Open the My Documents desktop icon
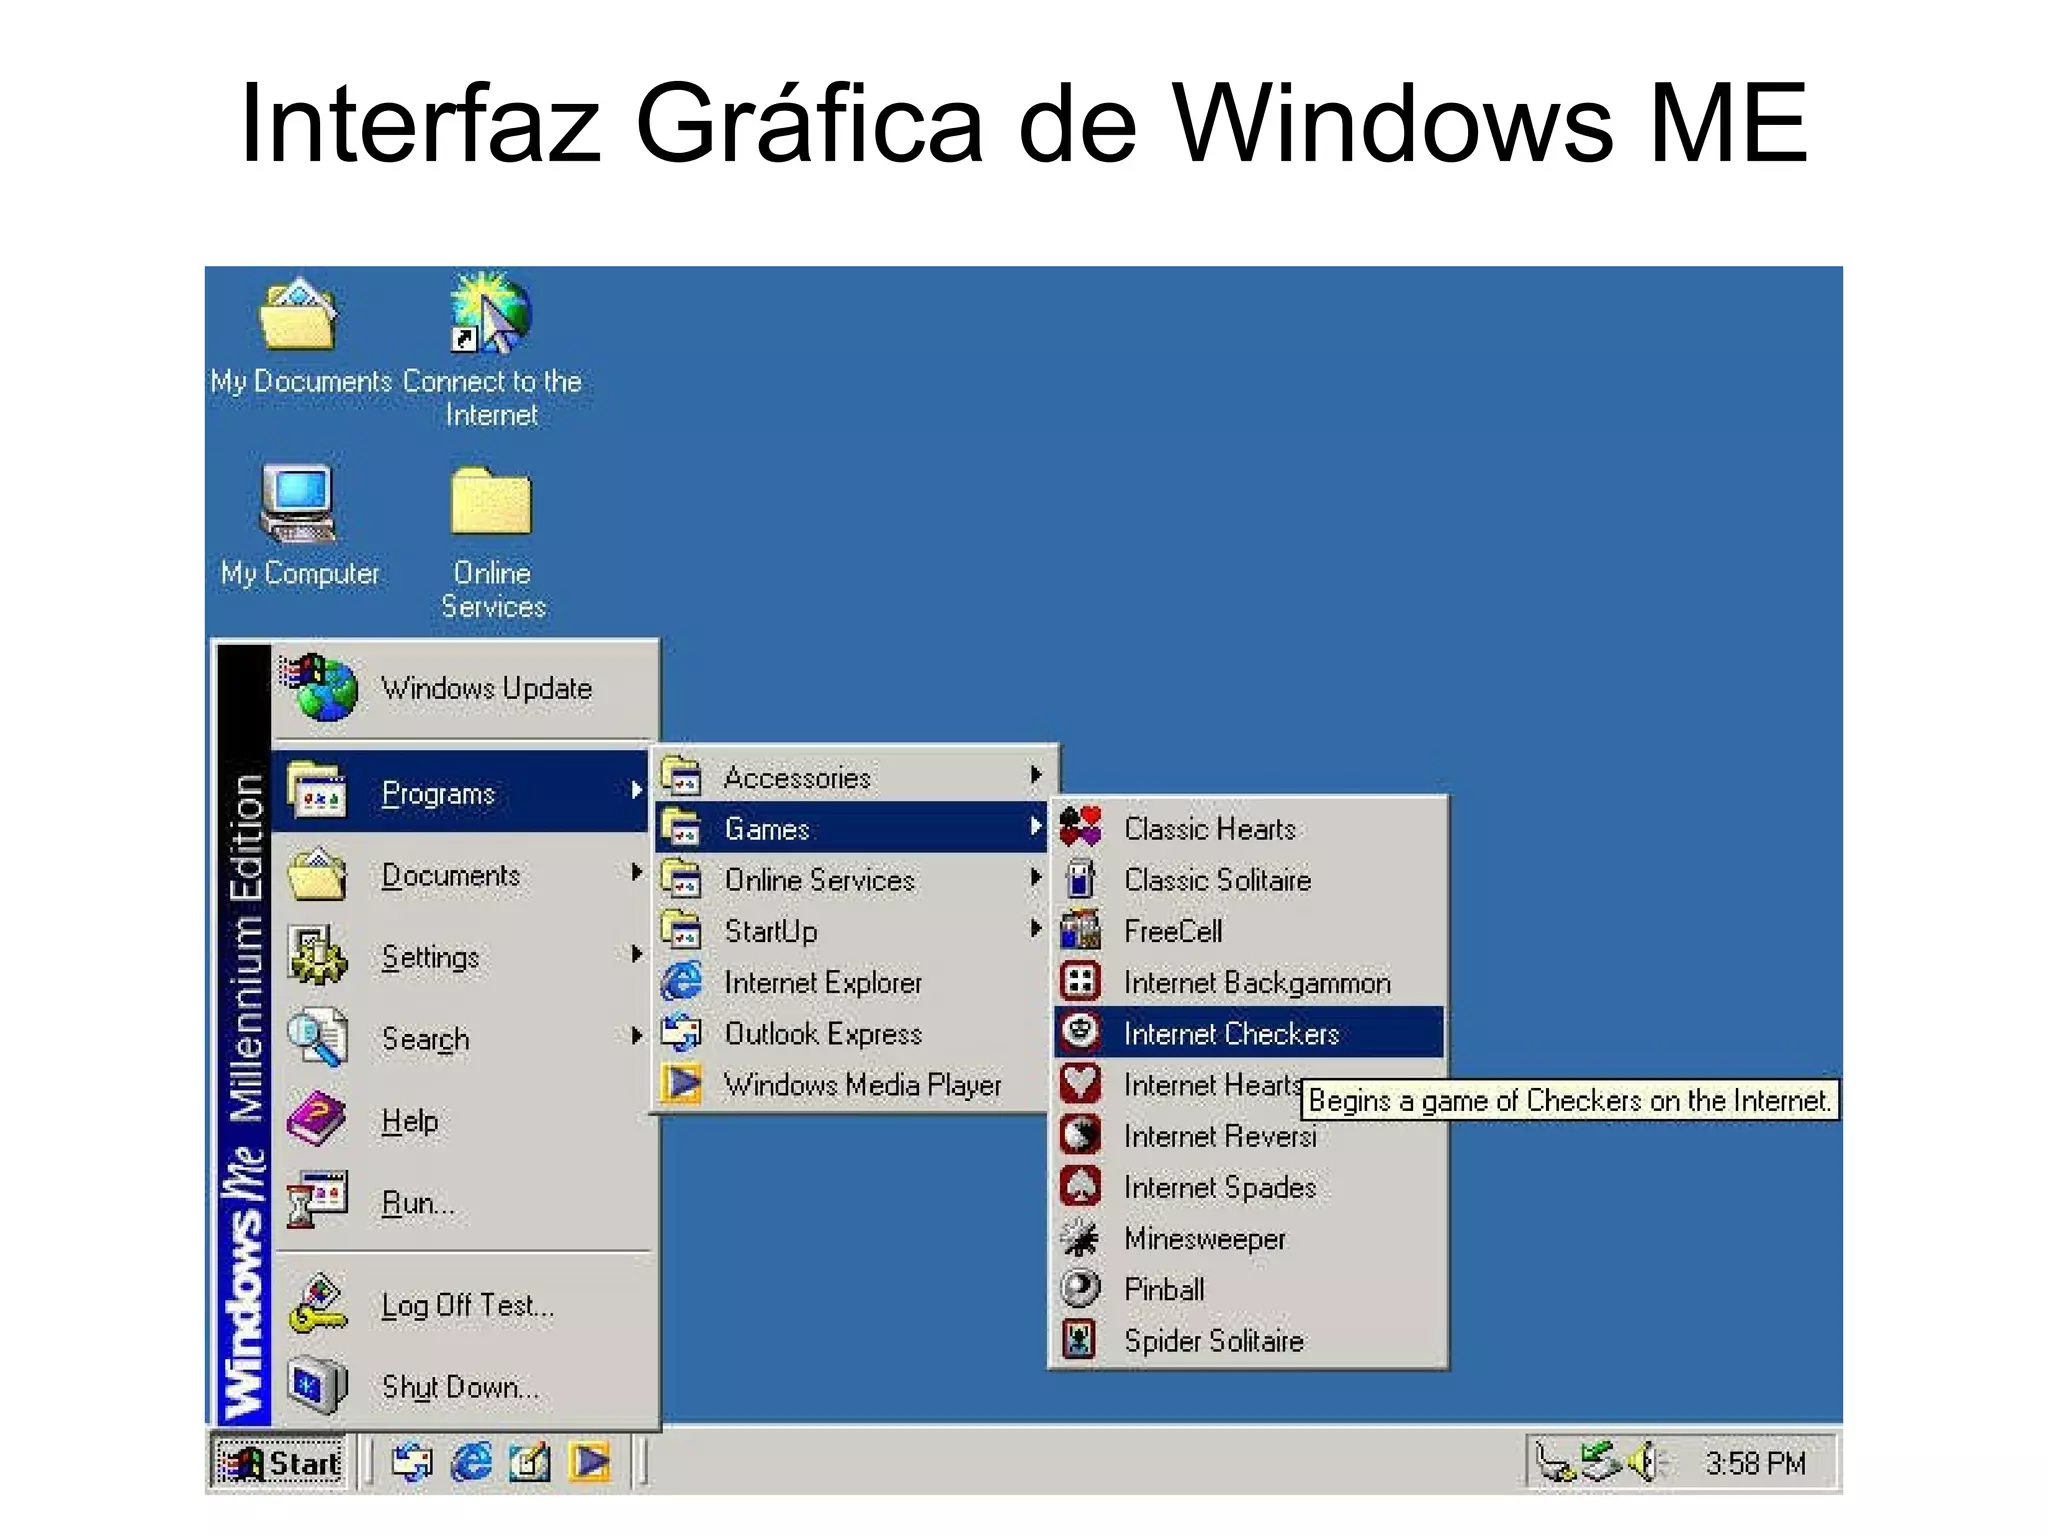 point(299,314)
